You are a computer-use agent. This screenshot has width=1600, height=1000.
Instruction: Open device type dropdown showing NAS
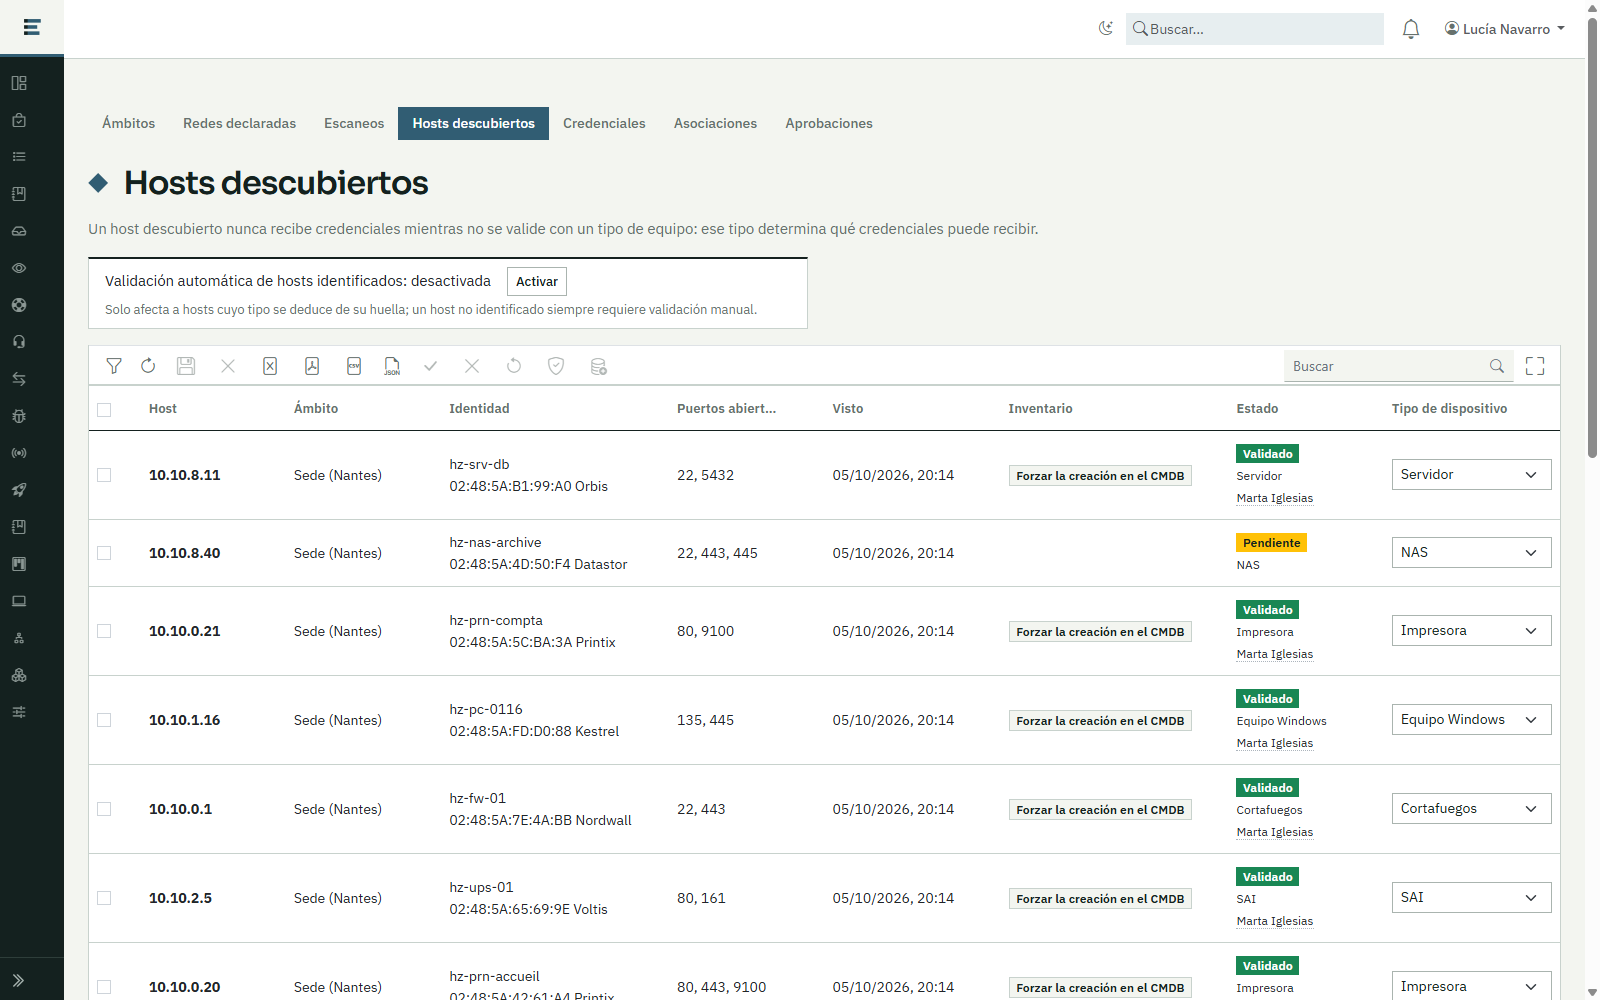(1471, 553)
